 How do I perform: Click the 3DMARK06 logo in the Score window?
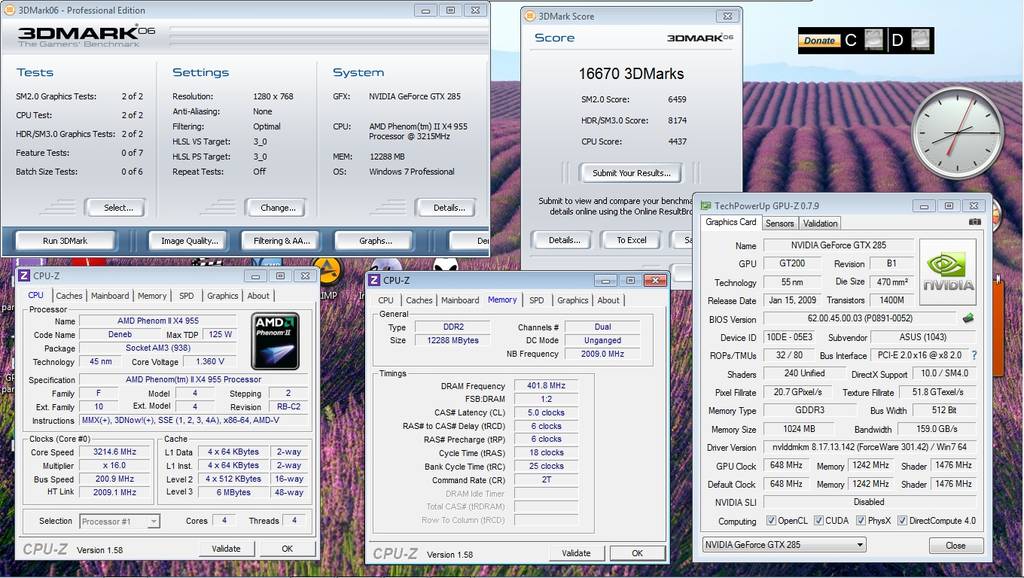coord(700,38)
